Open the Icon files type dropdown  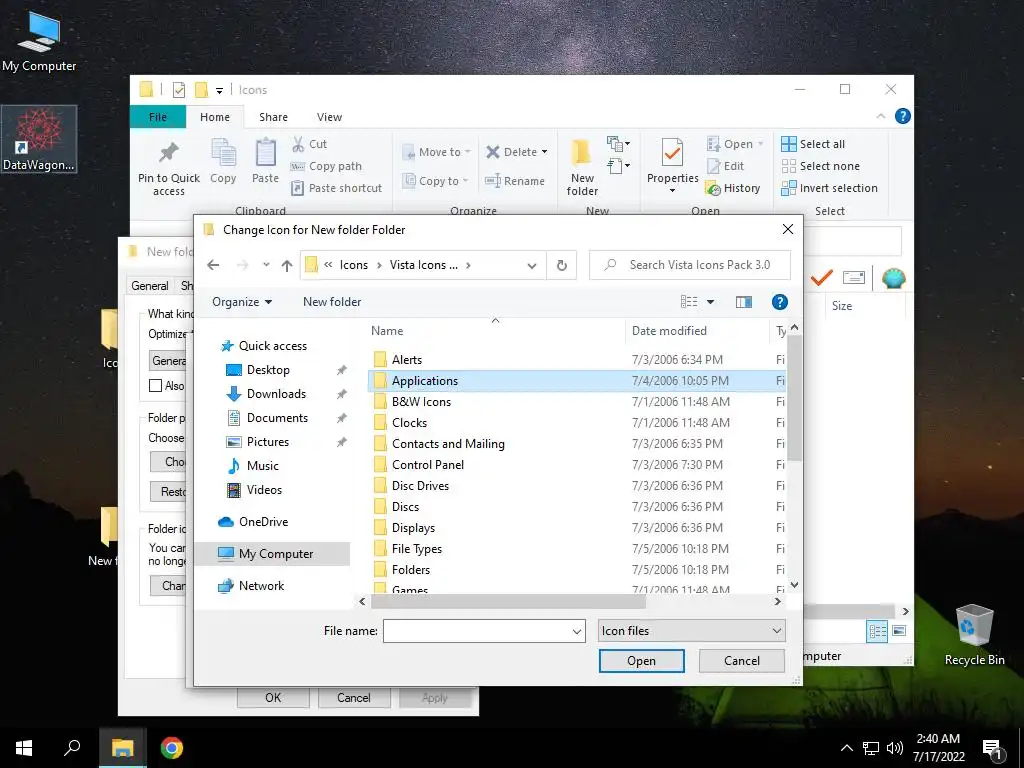(692, 631)
